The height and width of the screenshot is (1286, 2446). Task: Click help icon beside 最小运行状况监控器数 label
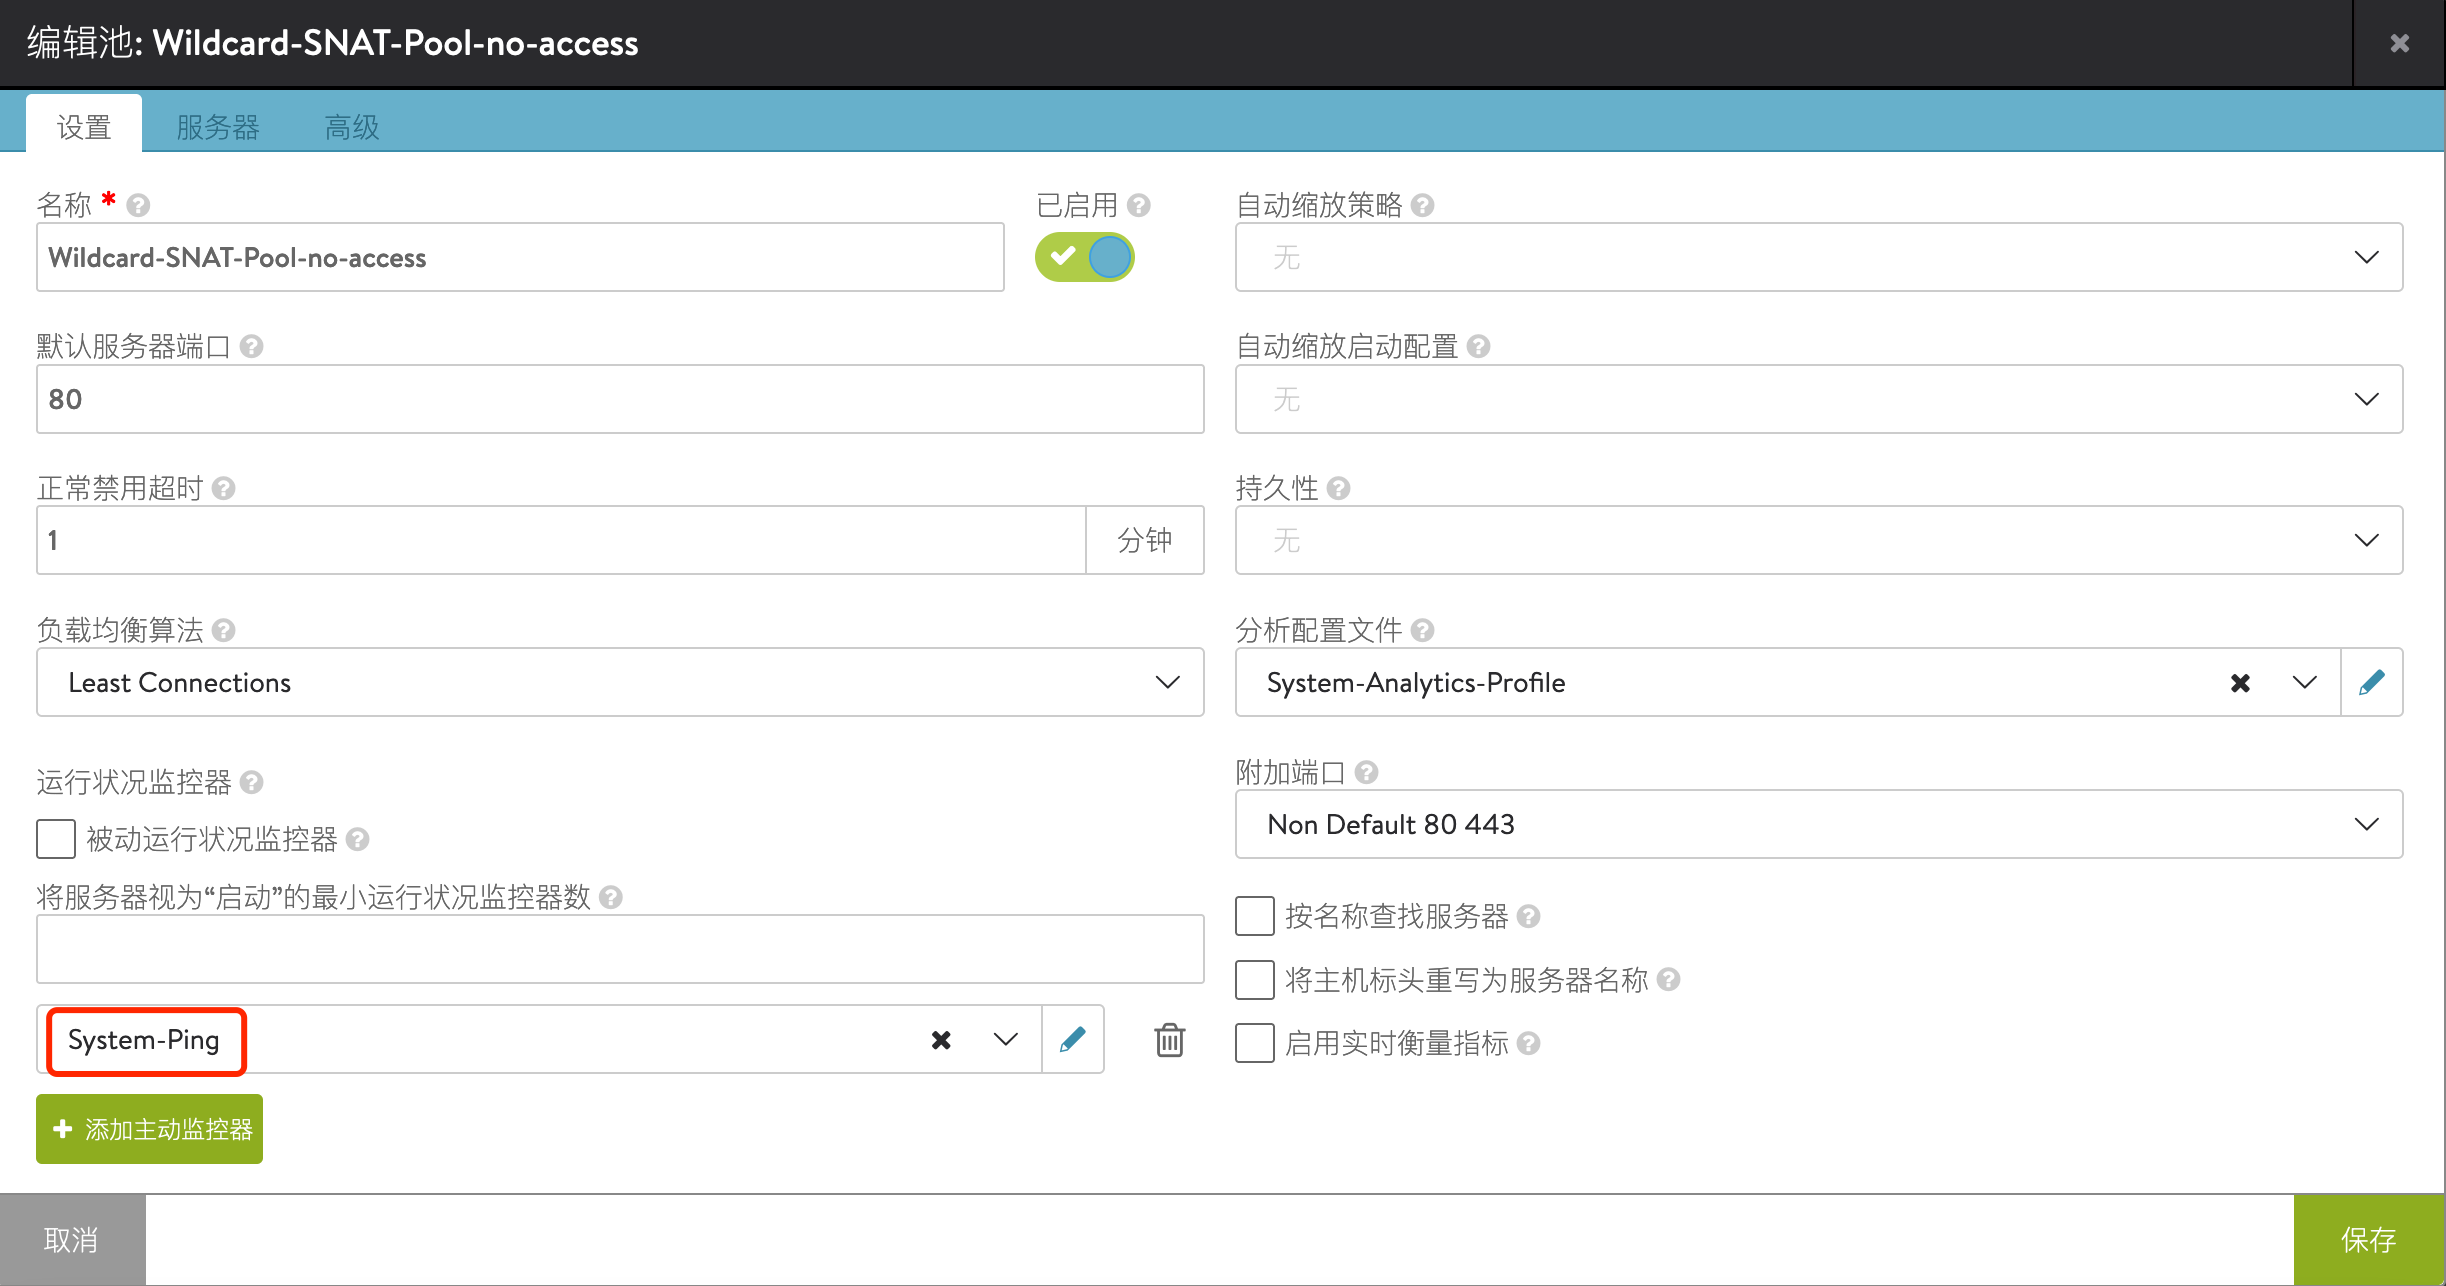(610, 897)
